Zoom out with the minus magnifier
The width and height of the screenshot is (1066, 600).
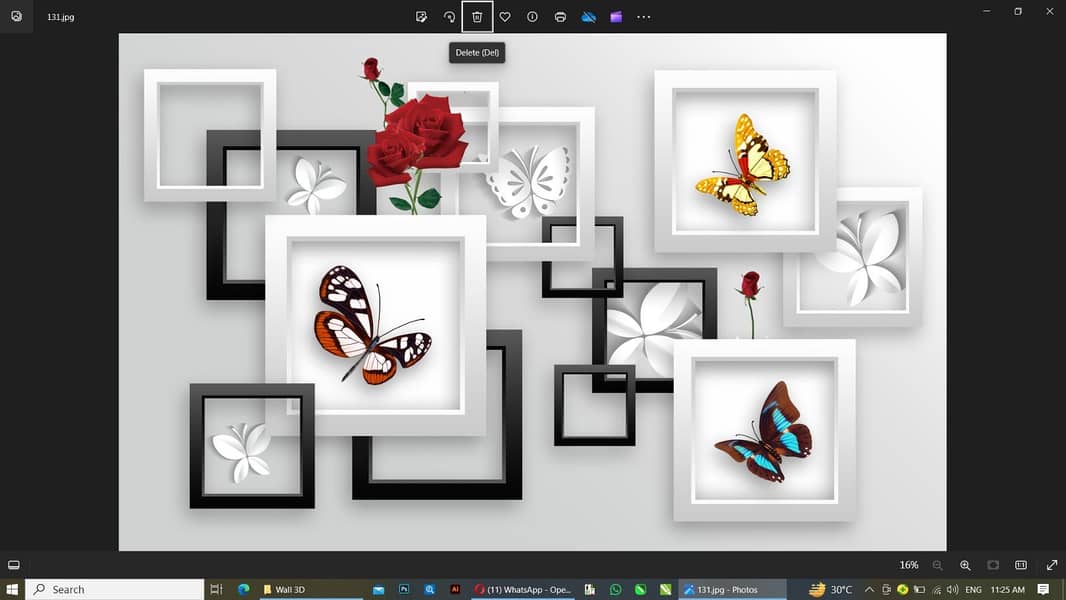(938, 565)
